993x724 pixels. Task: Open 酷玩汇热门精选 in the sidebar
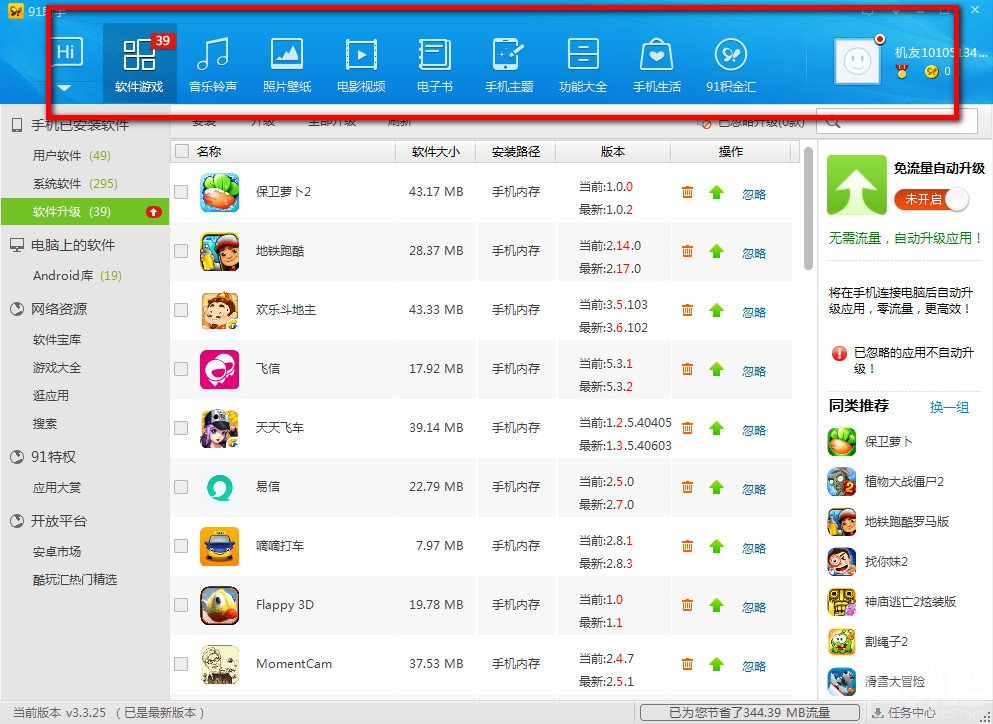75,580
